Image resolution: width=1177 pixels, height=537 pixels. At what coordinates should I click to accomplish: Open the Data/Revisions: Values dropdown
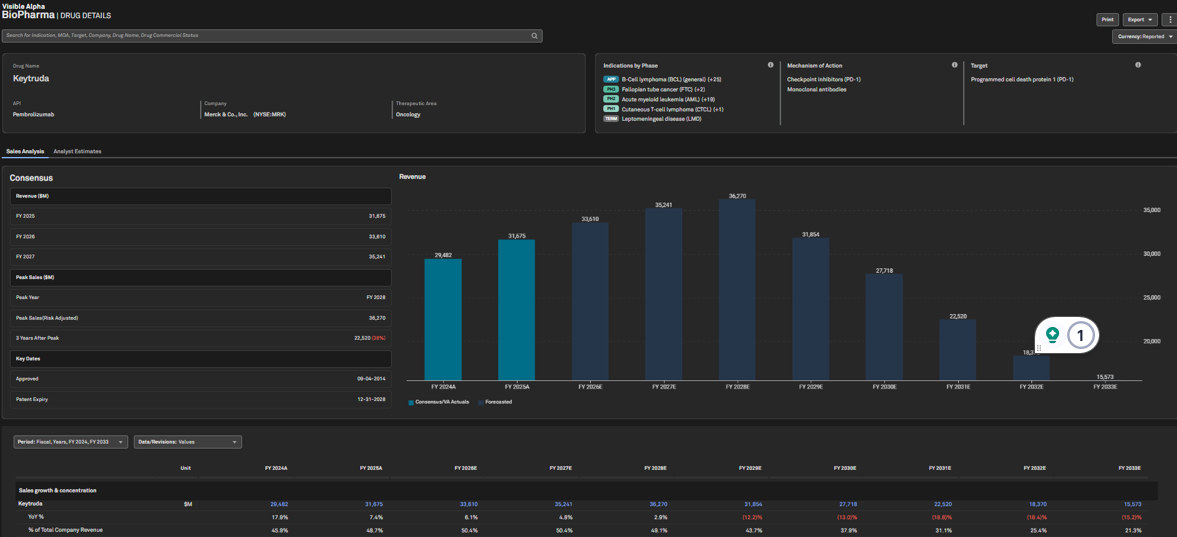pyautogui.click(x=187, y=442)
